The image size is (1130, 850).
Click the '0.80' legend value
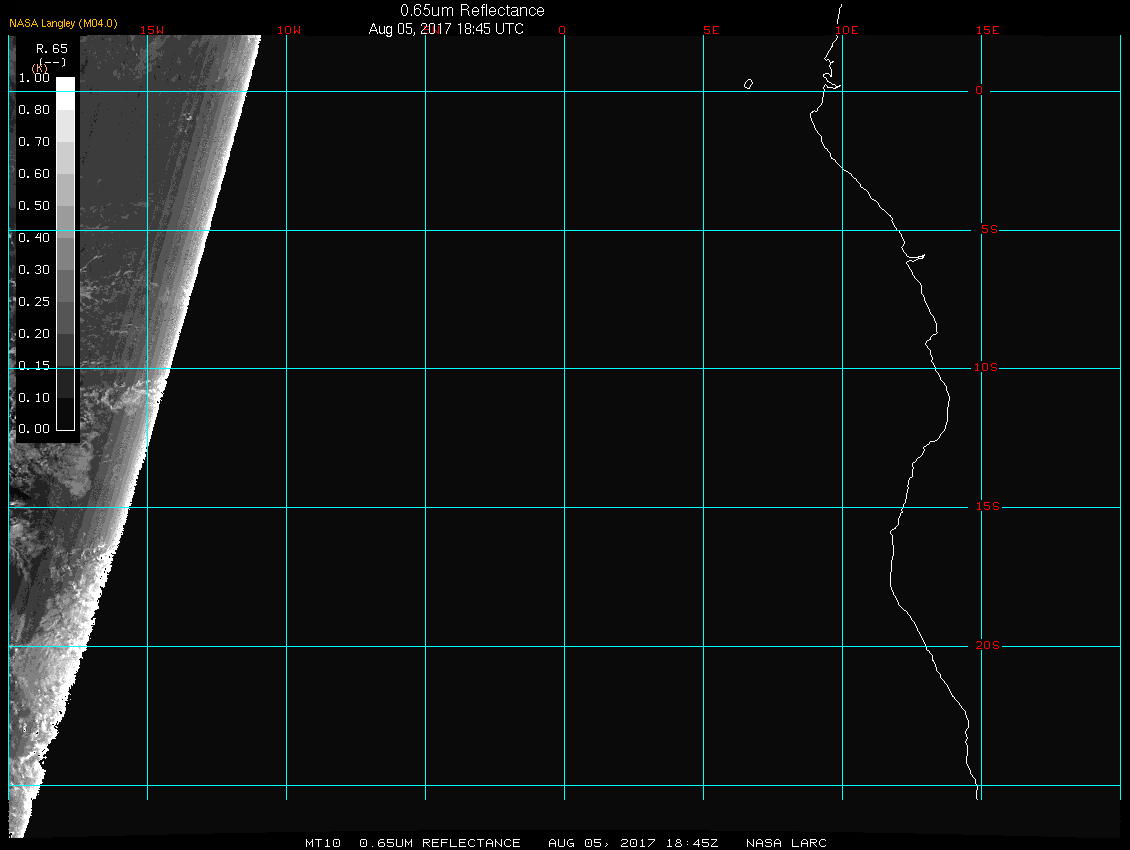coord(34,110)
